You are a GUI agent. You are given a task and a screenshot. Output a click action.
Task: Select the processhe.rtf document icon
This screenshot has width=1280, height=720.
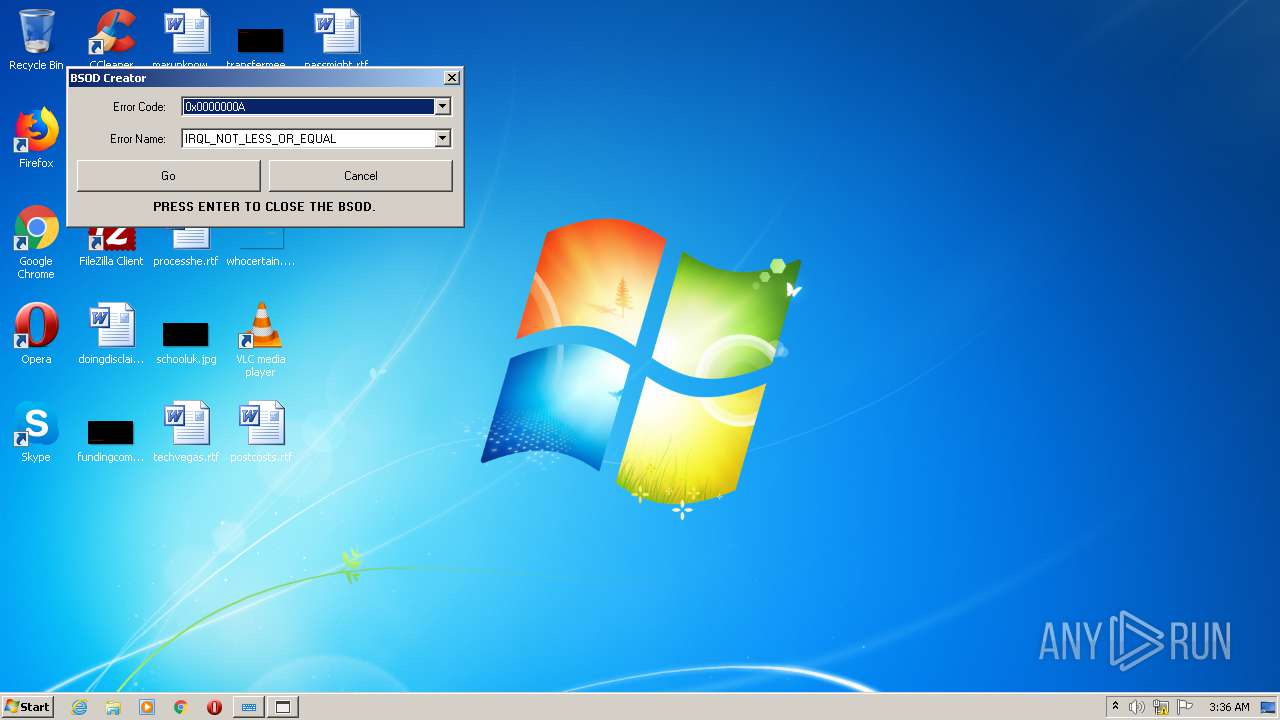click(186, 247)
